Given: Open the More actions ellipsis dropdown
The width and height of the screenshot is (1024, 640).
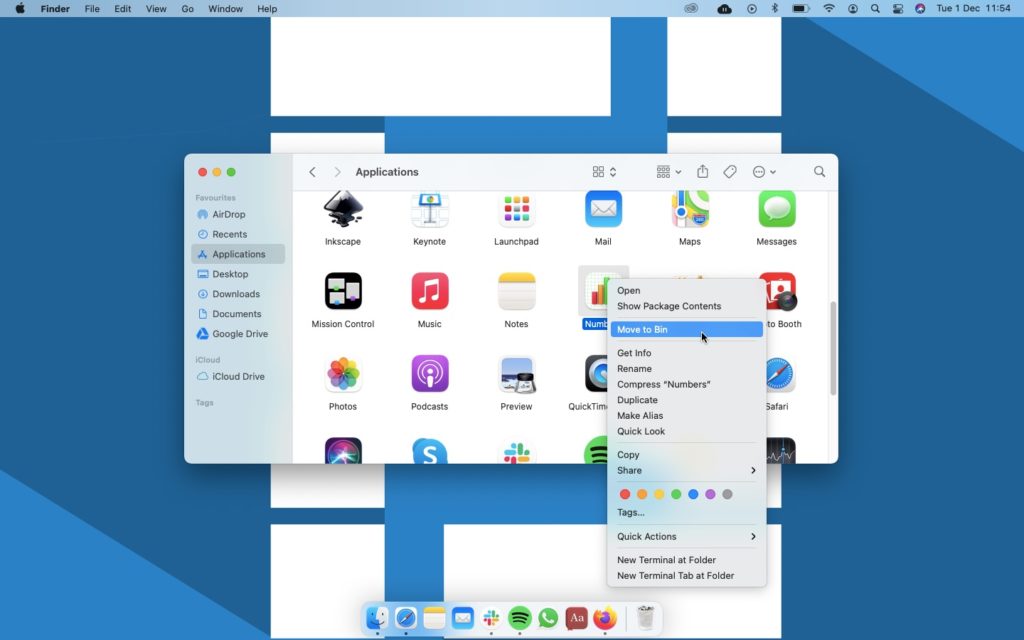Looking at the screenshot, I should pos(764,172).
